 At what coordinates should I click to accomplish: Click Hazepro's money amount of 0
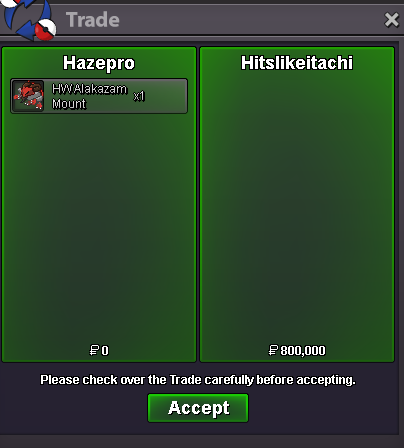pos(105,351)
